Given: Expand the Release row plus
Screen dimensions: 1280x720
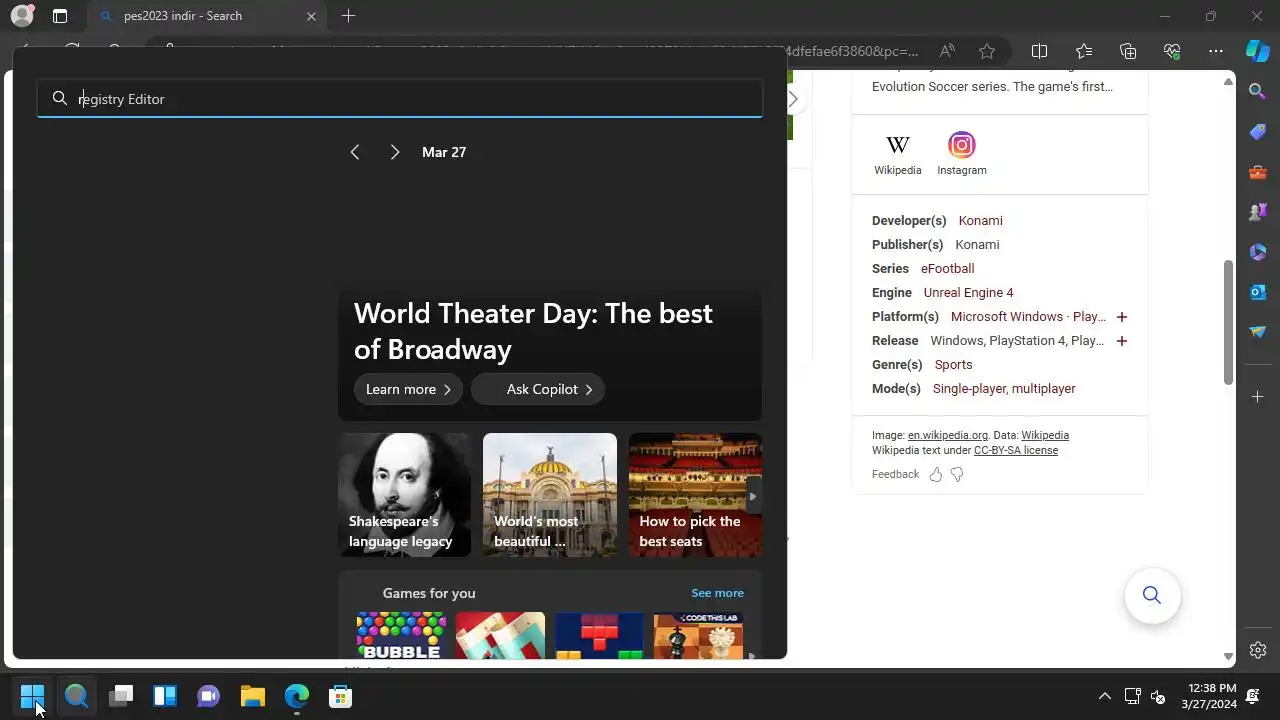Looking at the screenshot, I should (1122, 341).
